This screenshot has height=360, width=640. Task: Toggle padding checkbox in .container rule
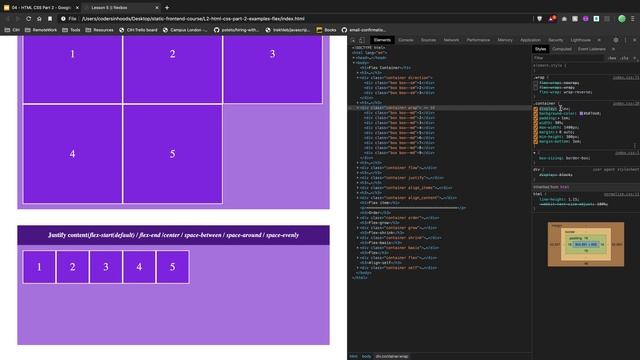click(x=536, y=118)
